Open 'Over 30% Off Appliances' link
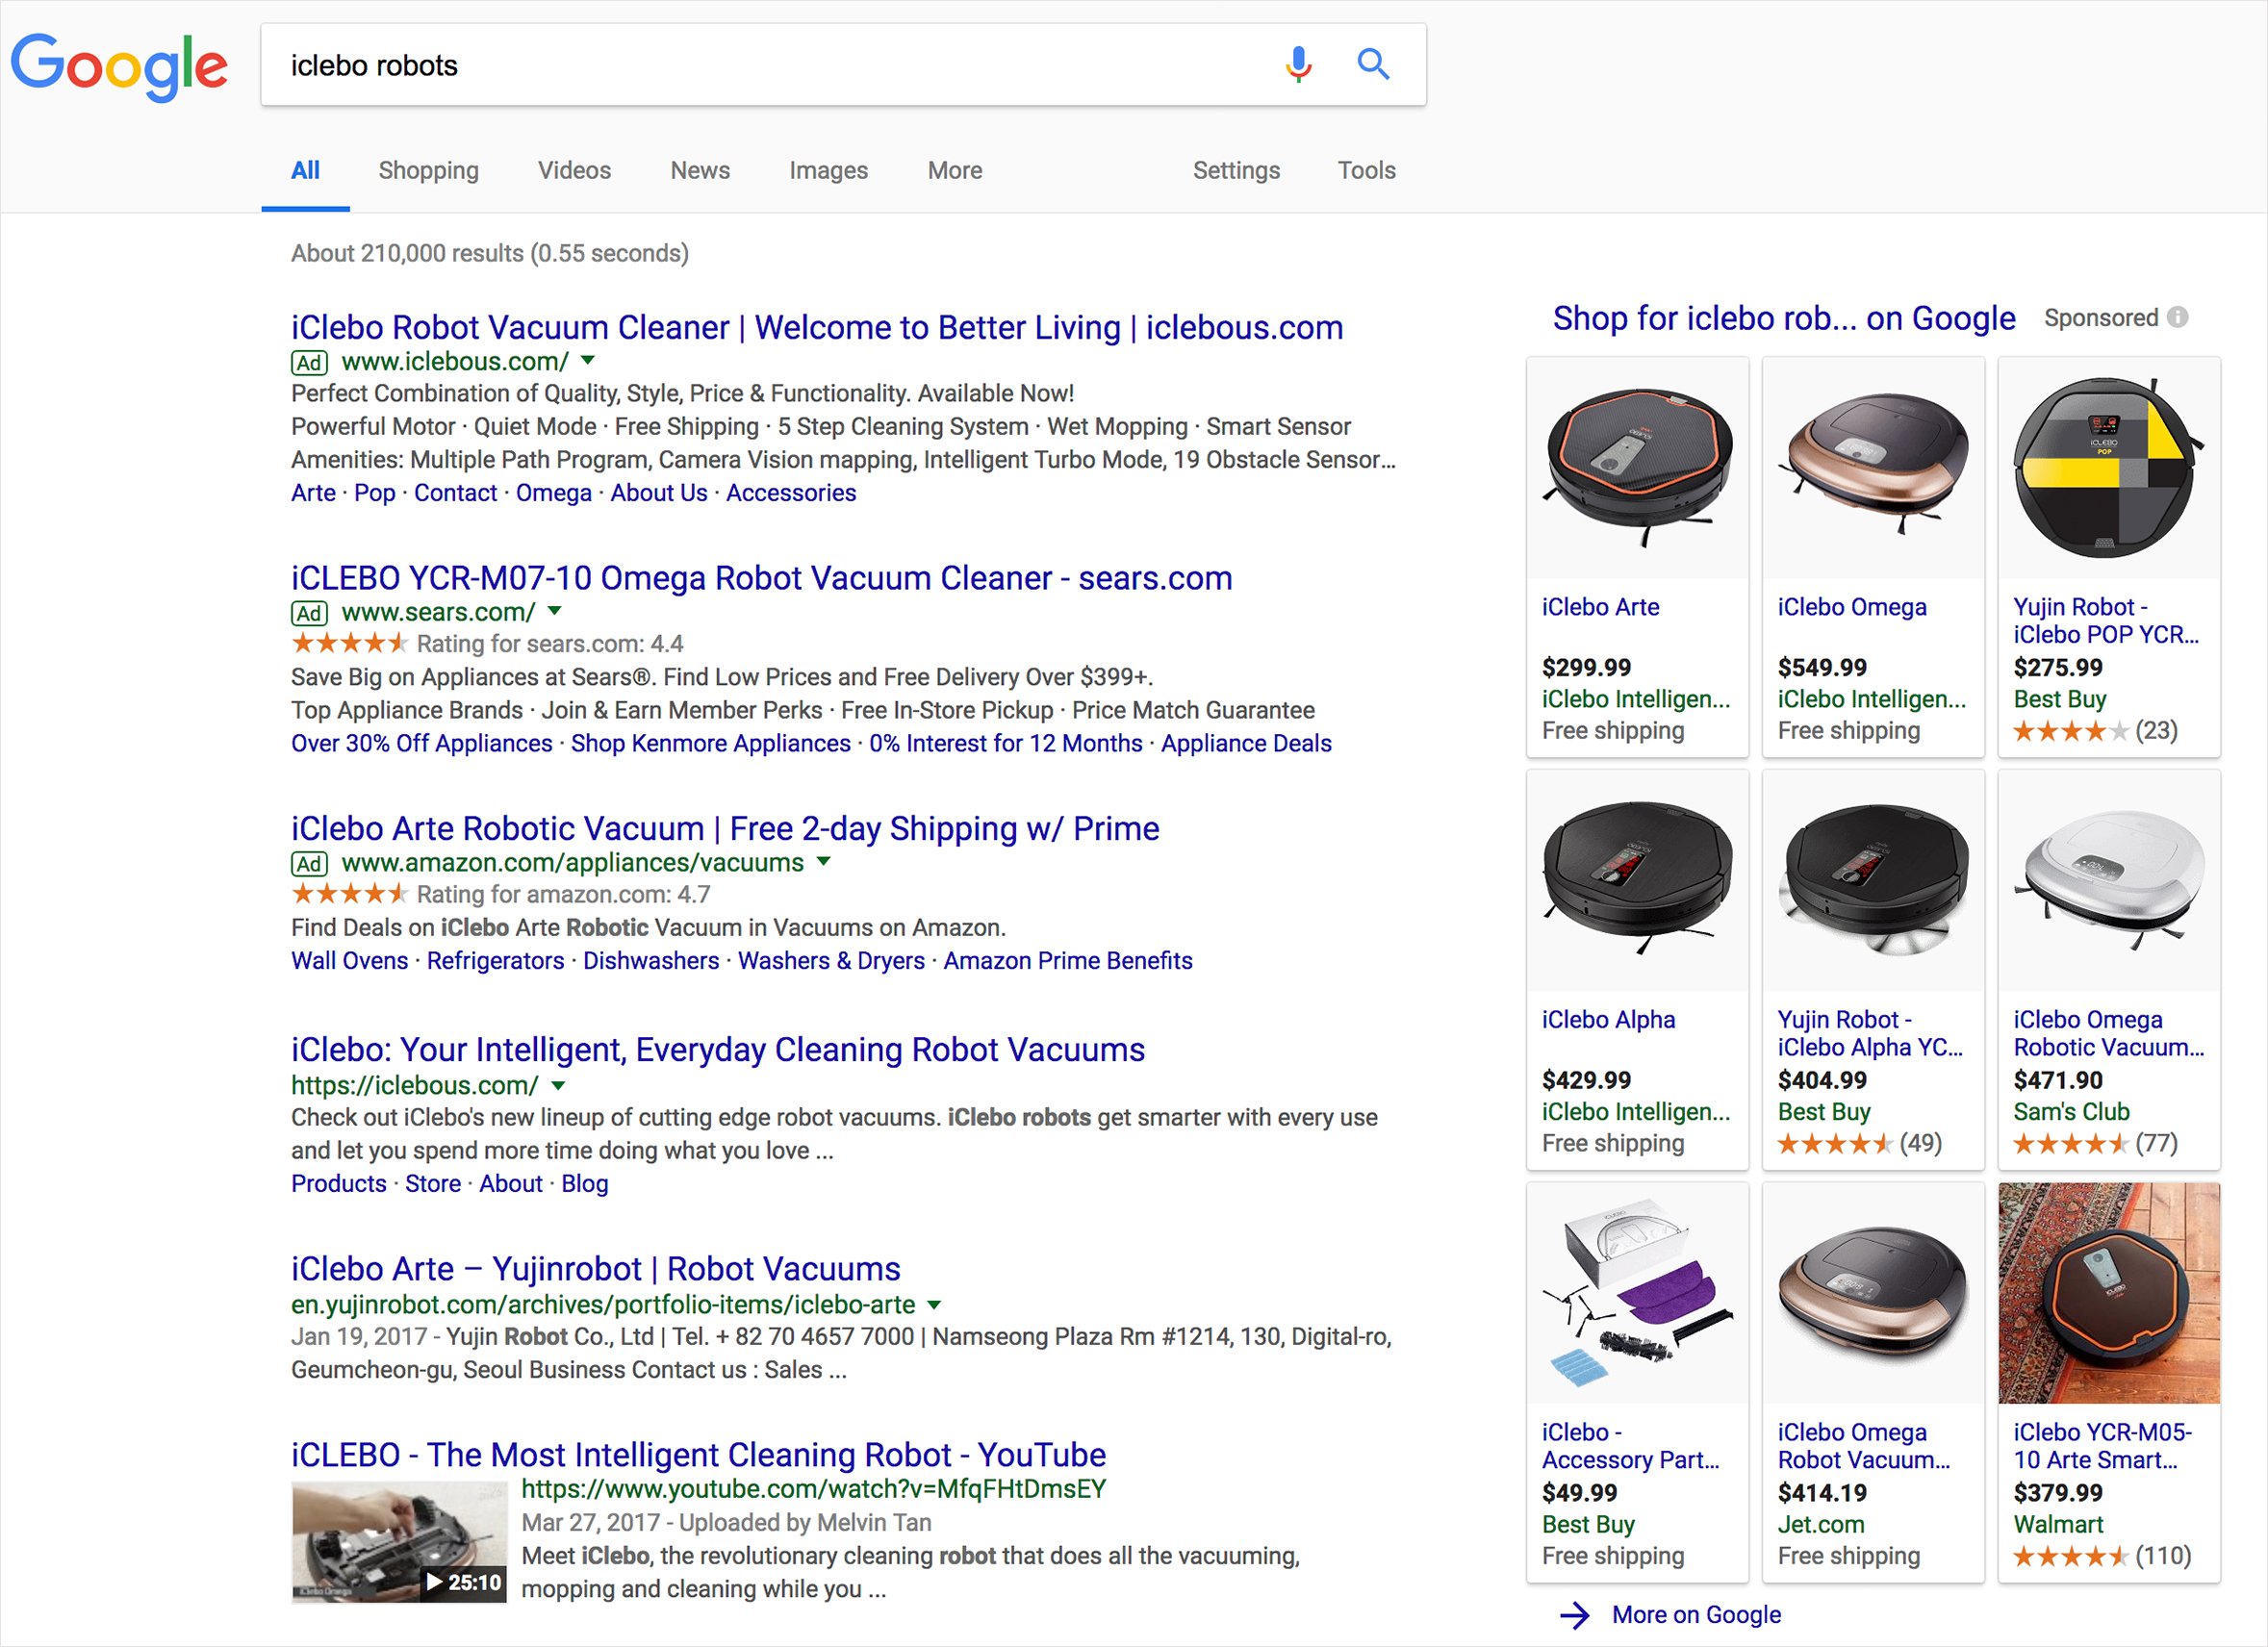 (421, 743)
